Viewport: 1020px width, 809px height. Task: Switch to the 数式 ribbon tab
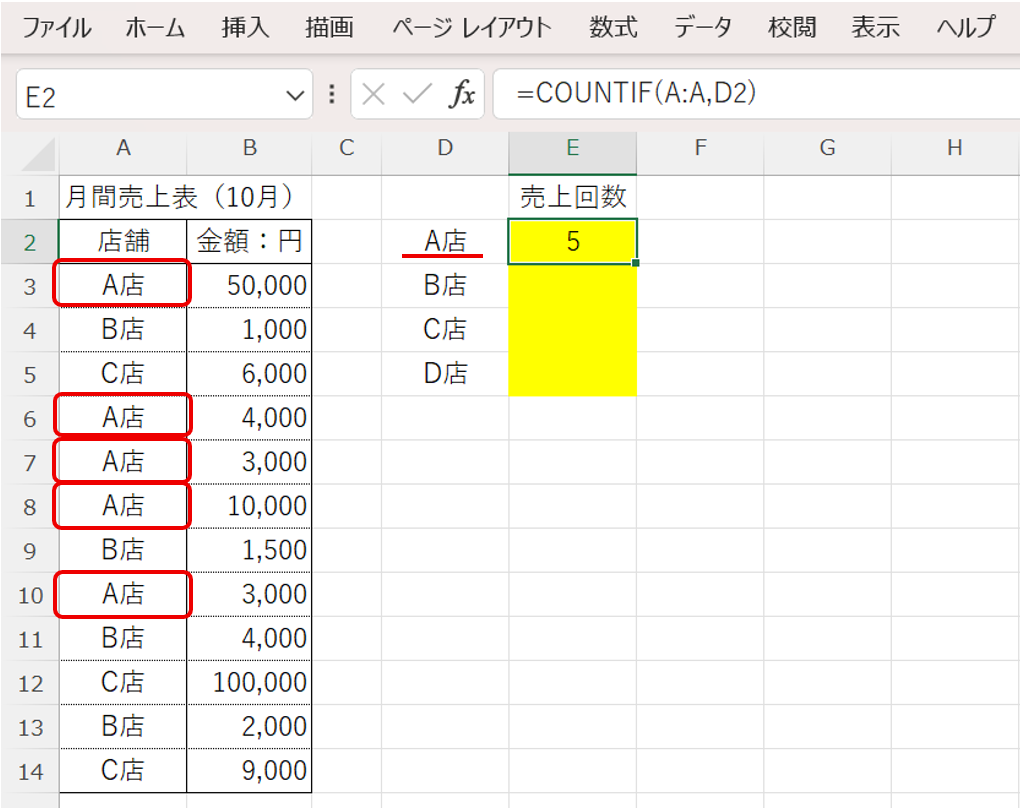coord(613,27)
